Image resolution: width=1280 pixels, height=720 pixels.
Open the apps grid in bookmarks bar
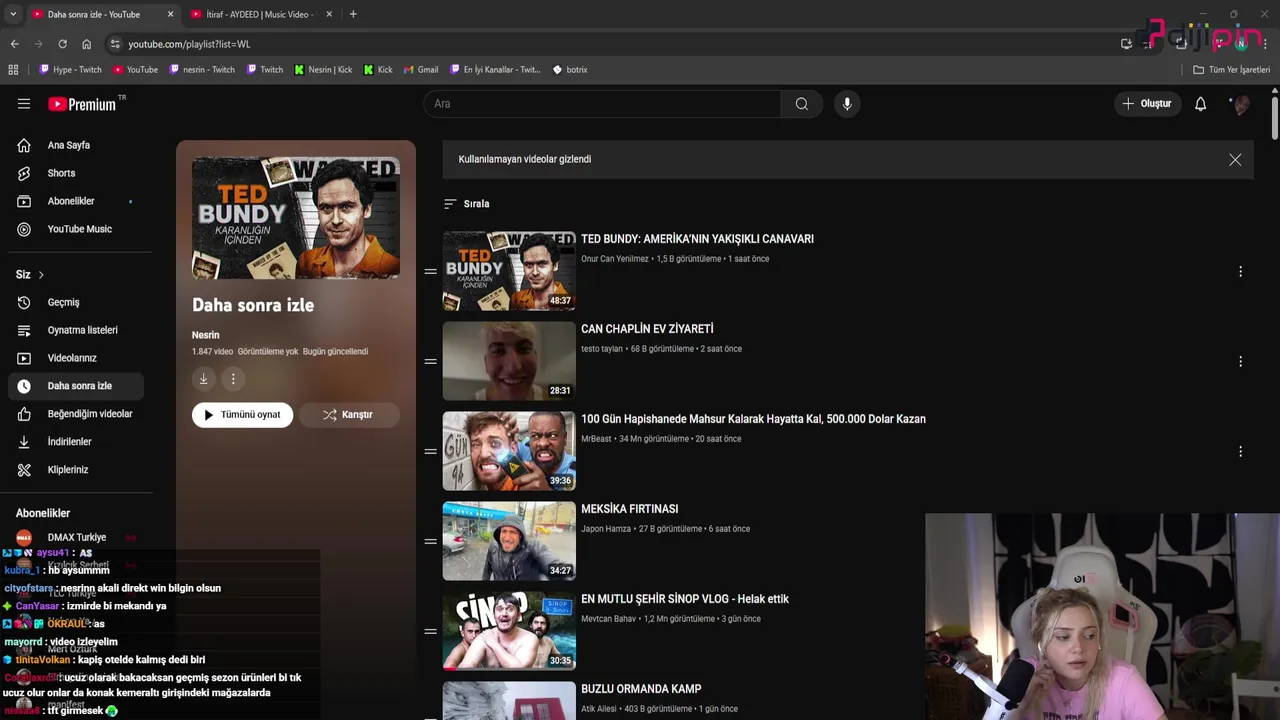coord(13,70)
